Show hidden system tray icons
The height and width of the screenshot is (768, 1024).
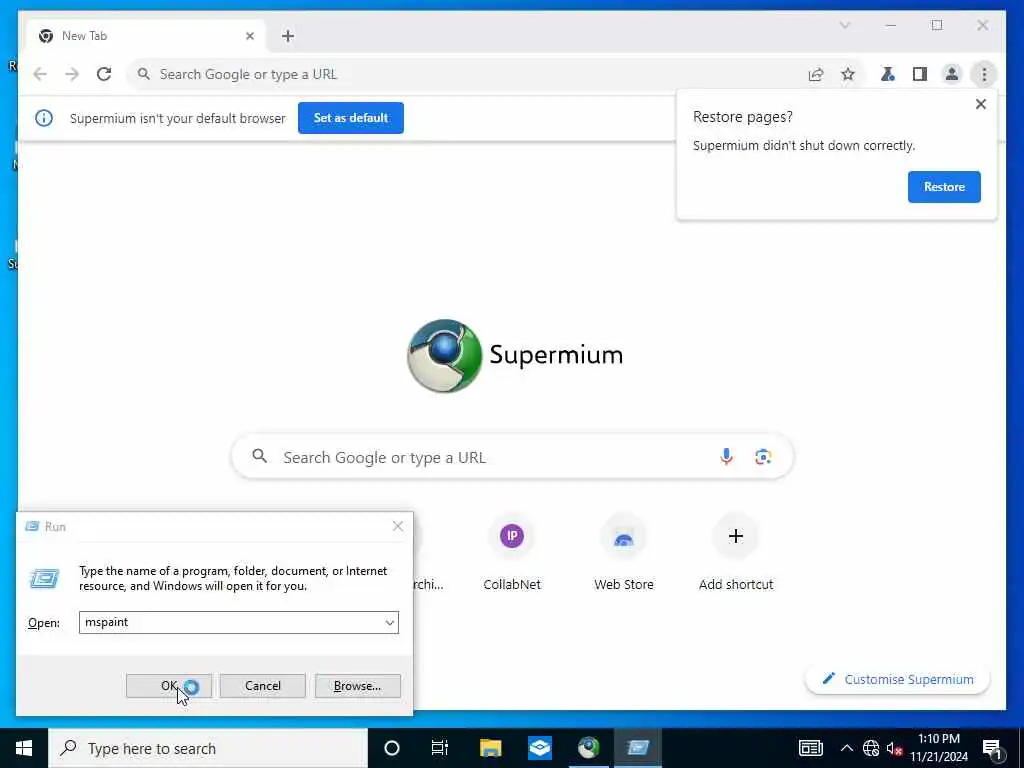pos(846,748)
